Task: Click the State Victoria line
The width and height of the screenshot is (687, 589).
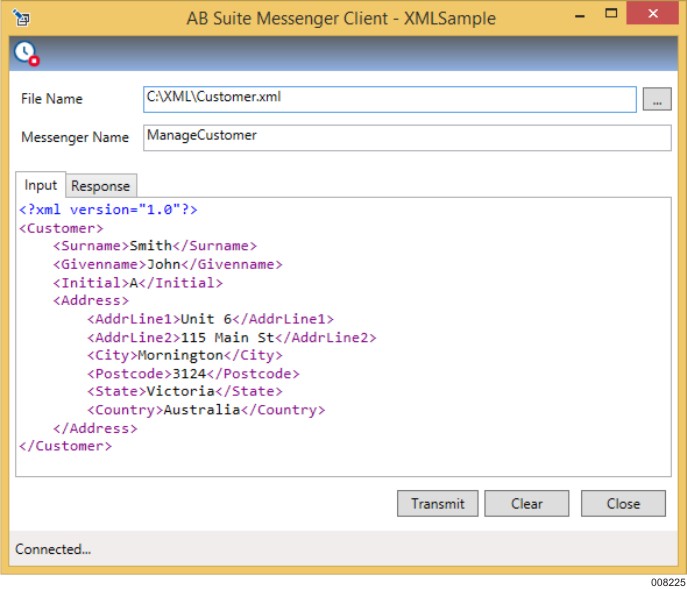Action: click(185, 391)
